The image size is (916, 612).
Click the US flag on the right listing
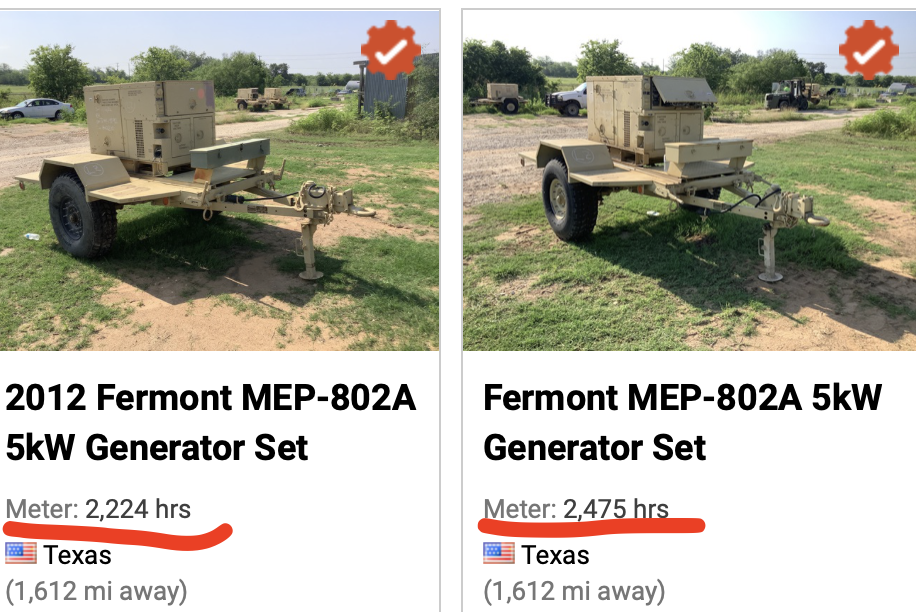point(499,553)
